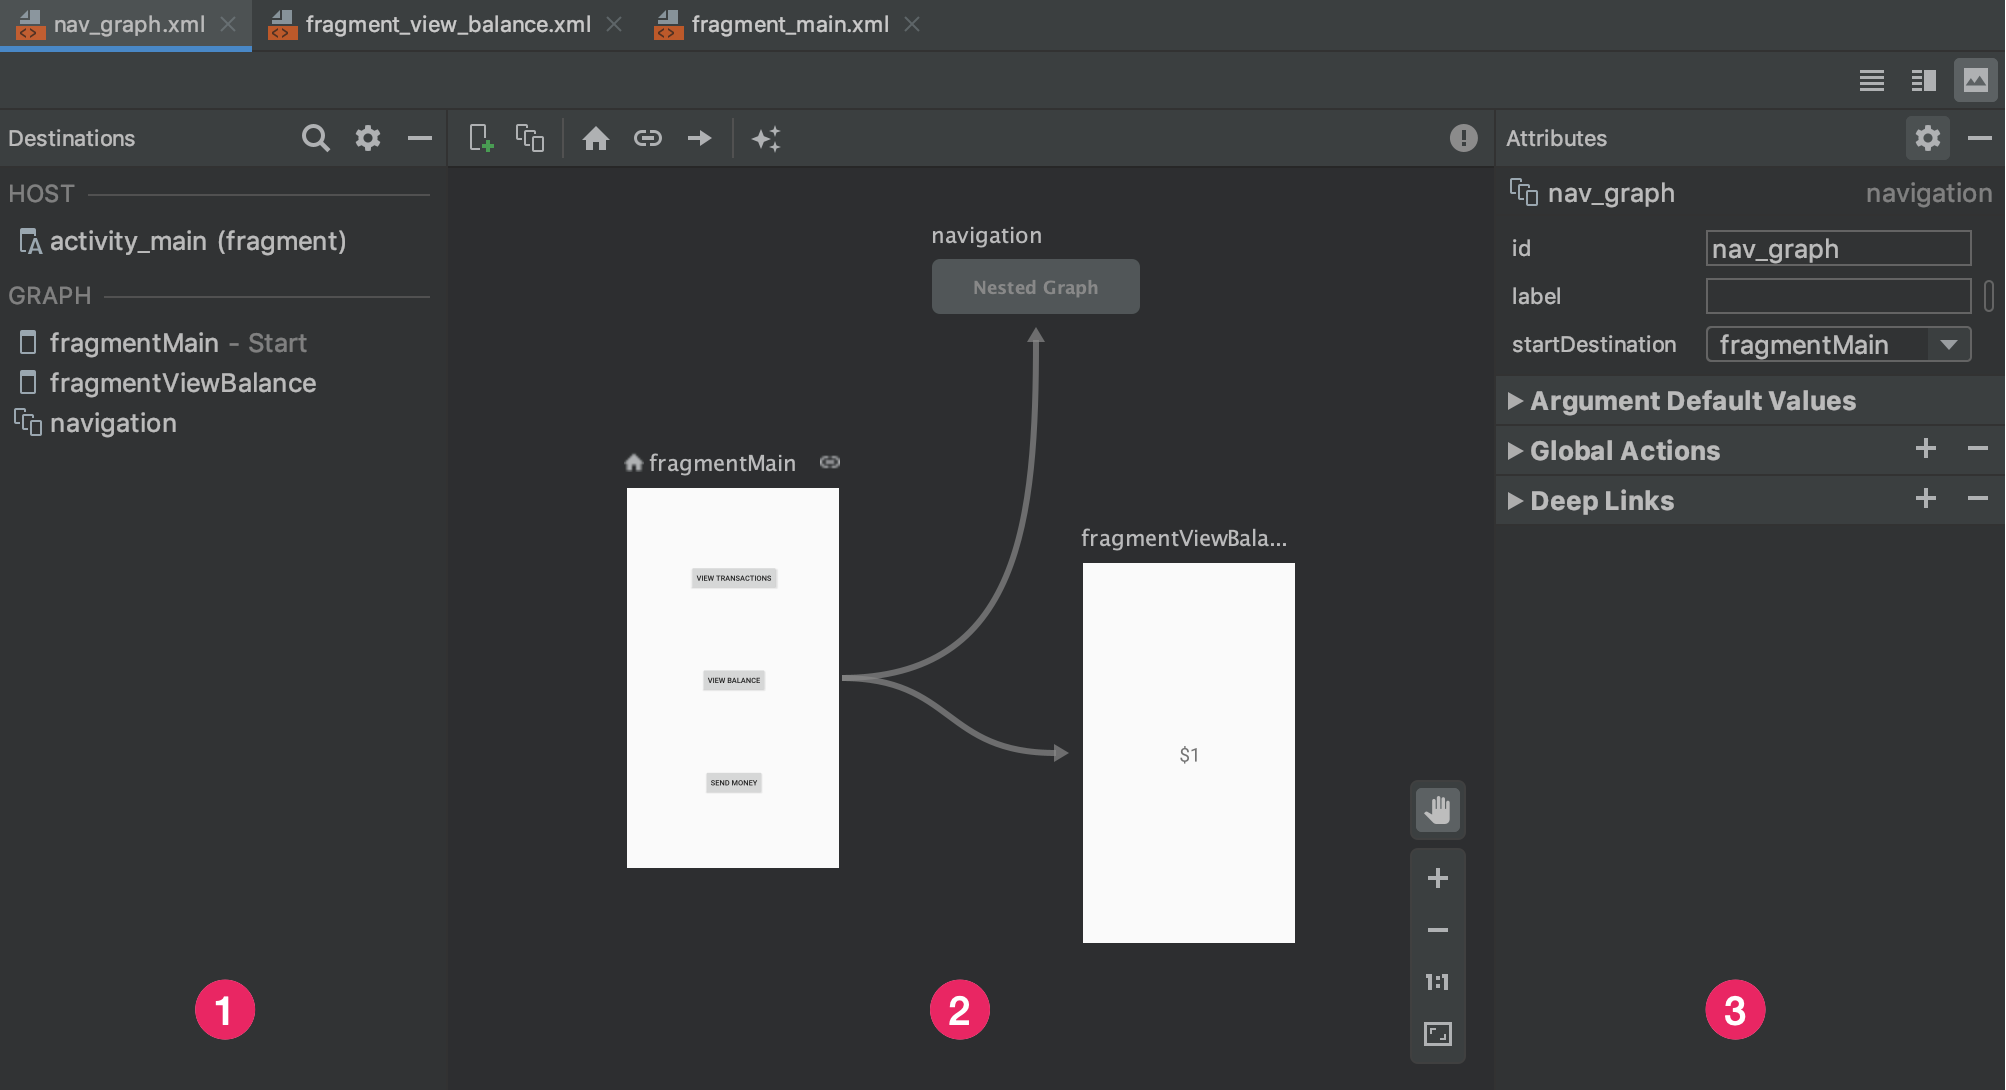Viewport: 2006px width, 1090px height.
Task: Select the home/start destination icon
Action: [x=594, y=137]
